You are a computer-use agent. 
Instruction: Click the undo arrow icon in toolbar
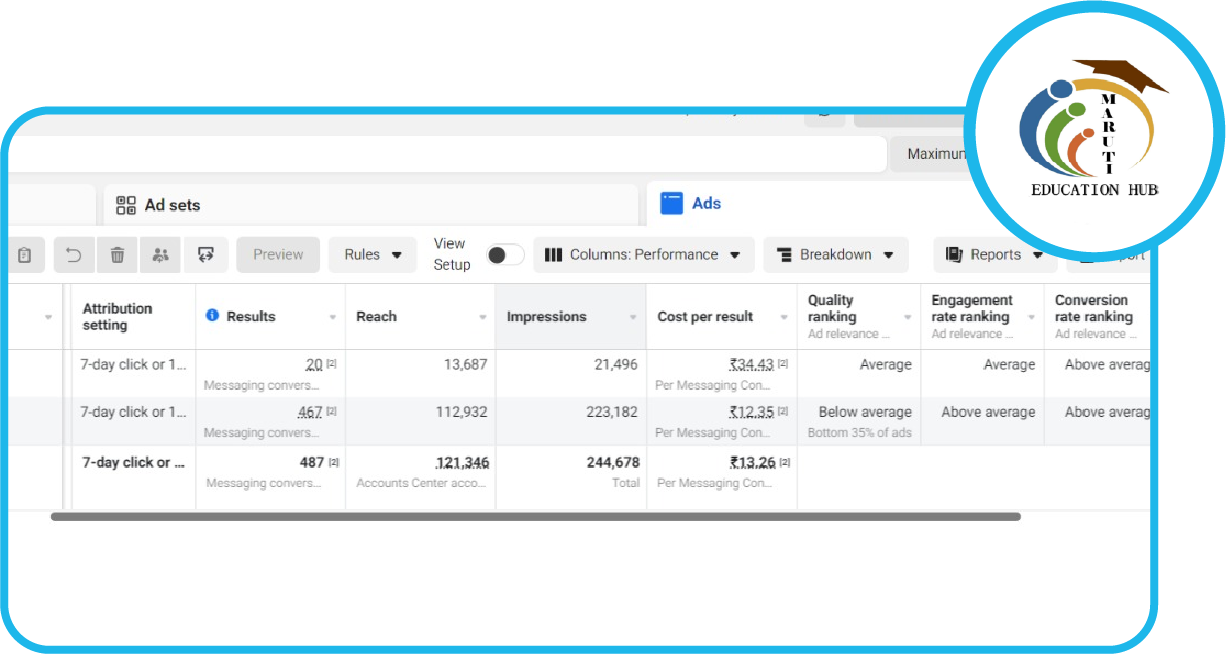click(x=73, y=255)
